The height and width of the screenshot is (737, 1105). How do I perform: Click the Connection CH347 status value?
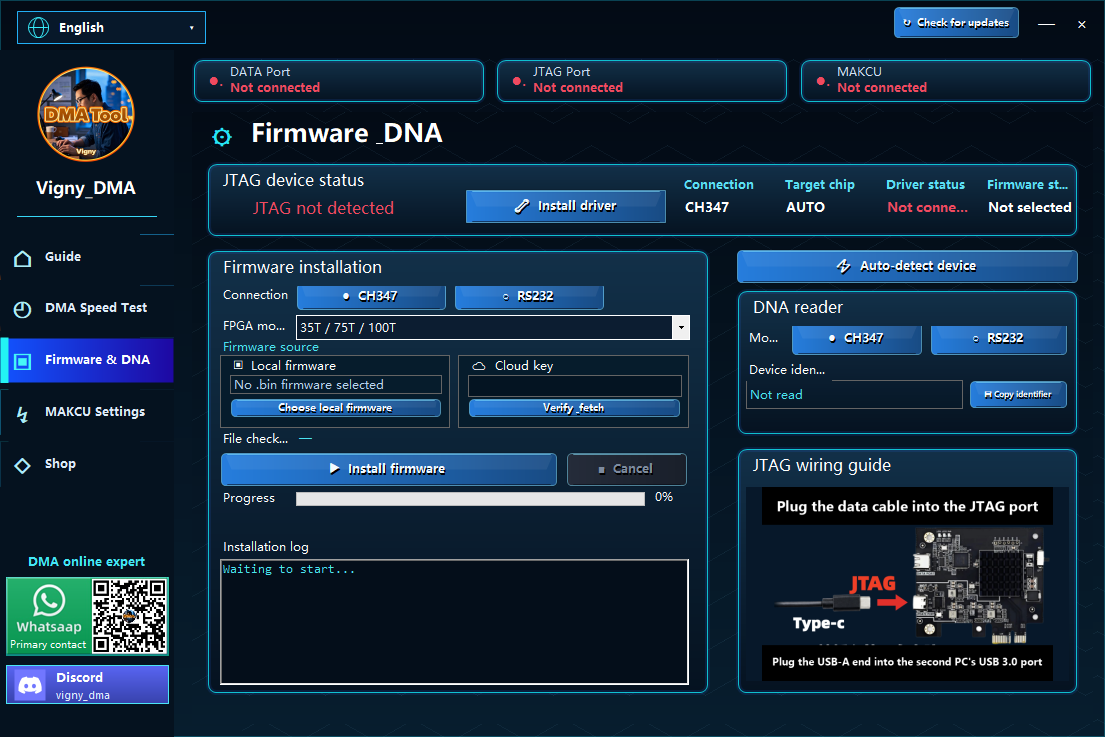(x=707, y=207)
